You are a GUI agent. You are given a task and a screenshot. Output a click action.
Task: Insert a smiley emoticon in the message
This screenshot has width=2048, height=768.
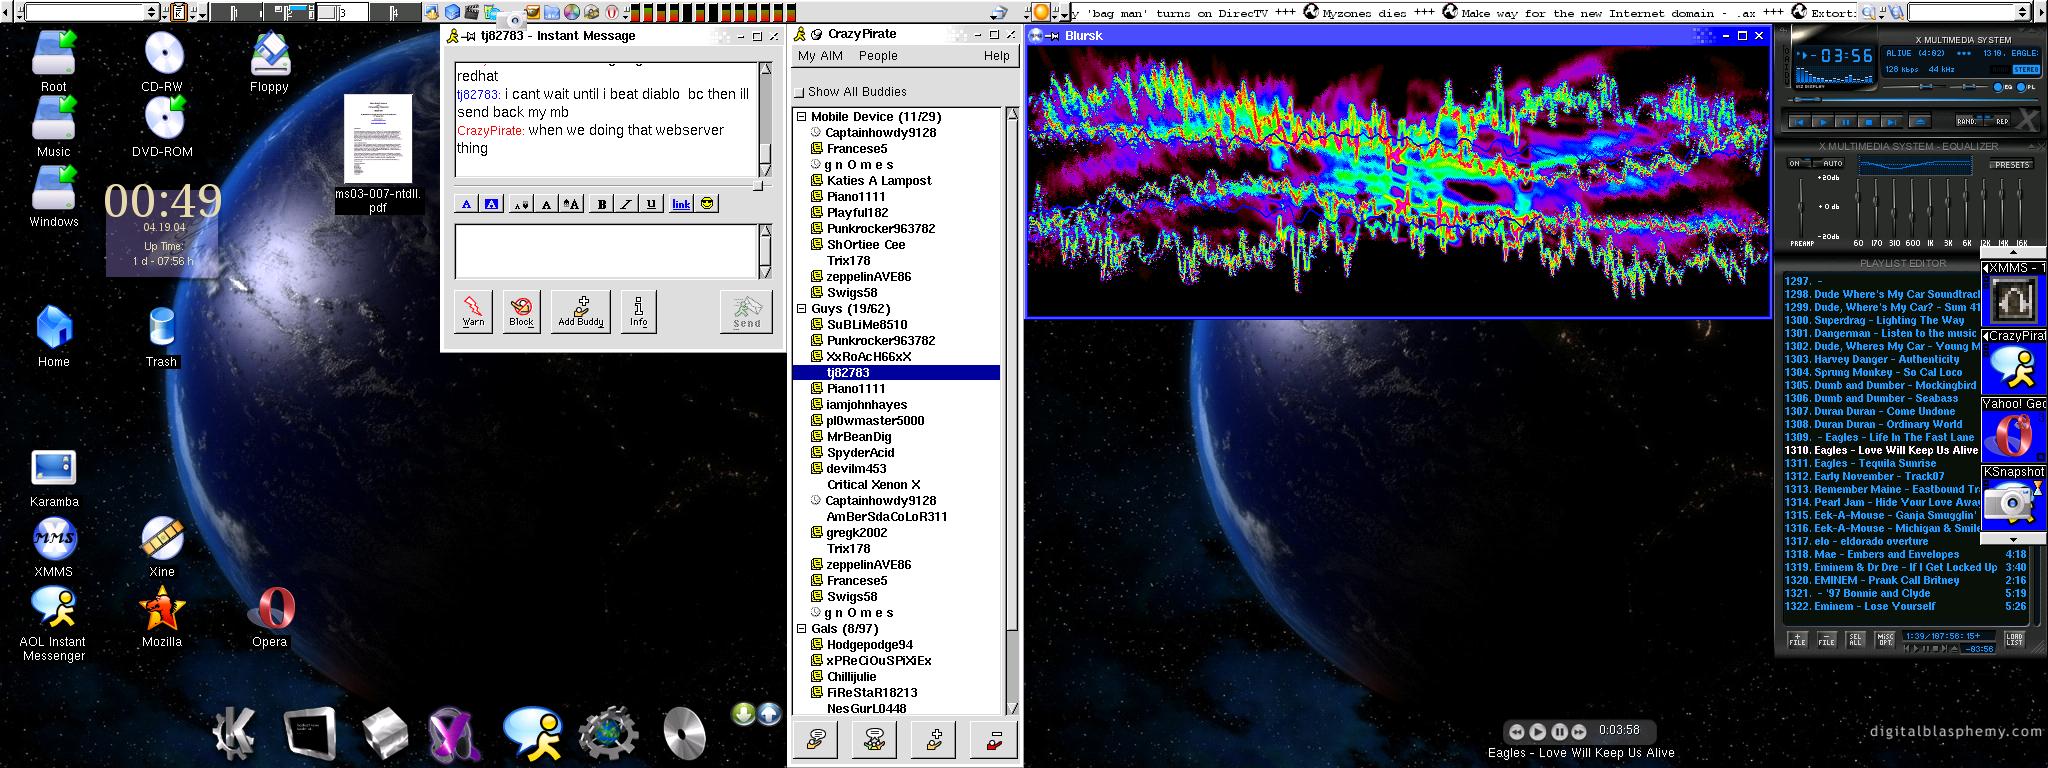pos(708,204)
